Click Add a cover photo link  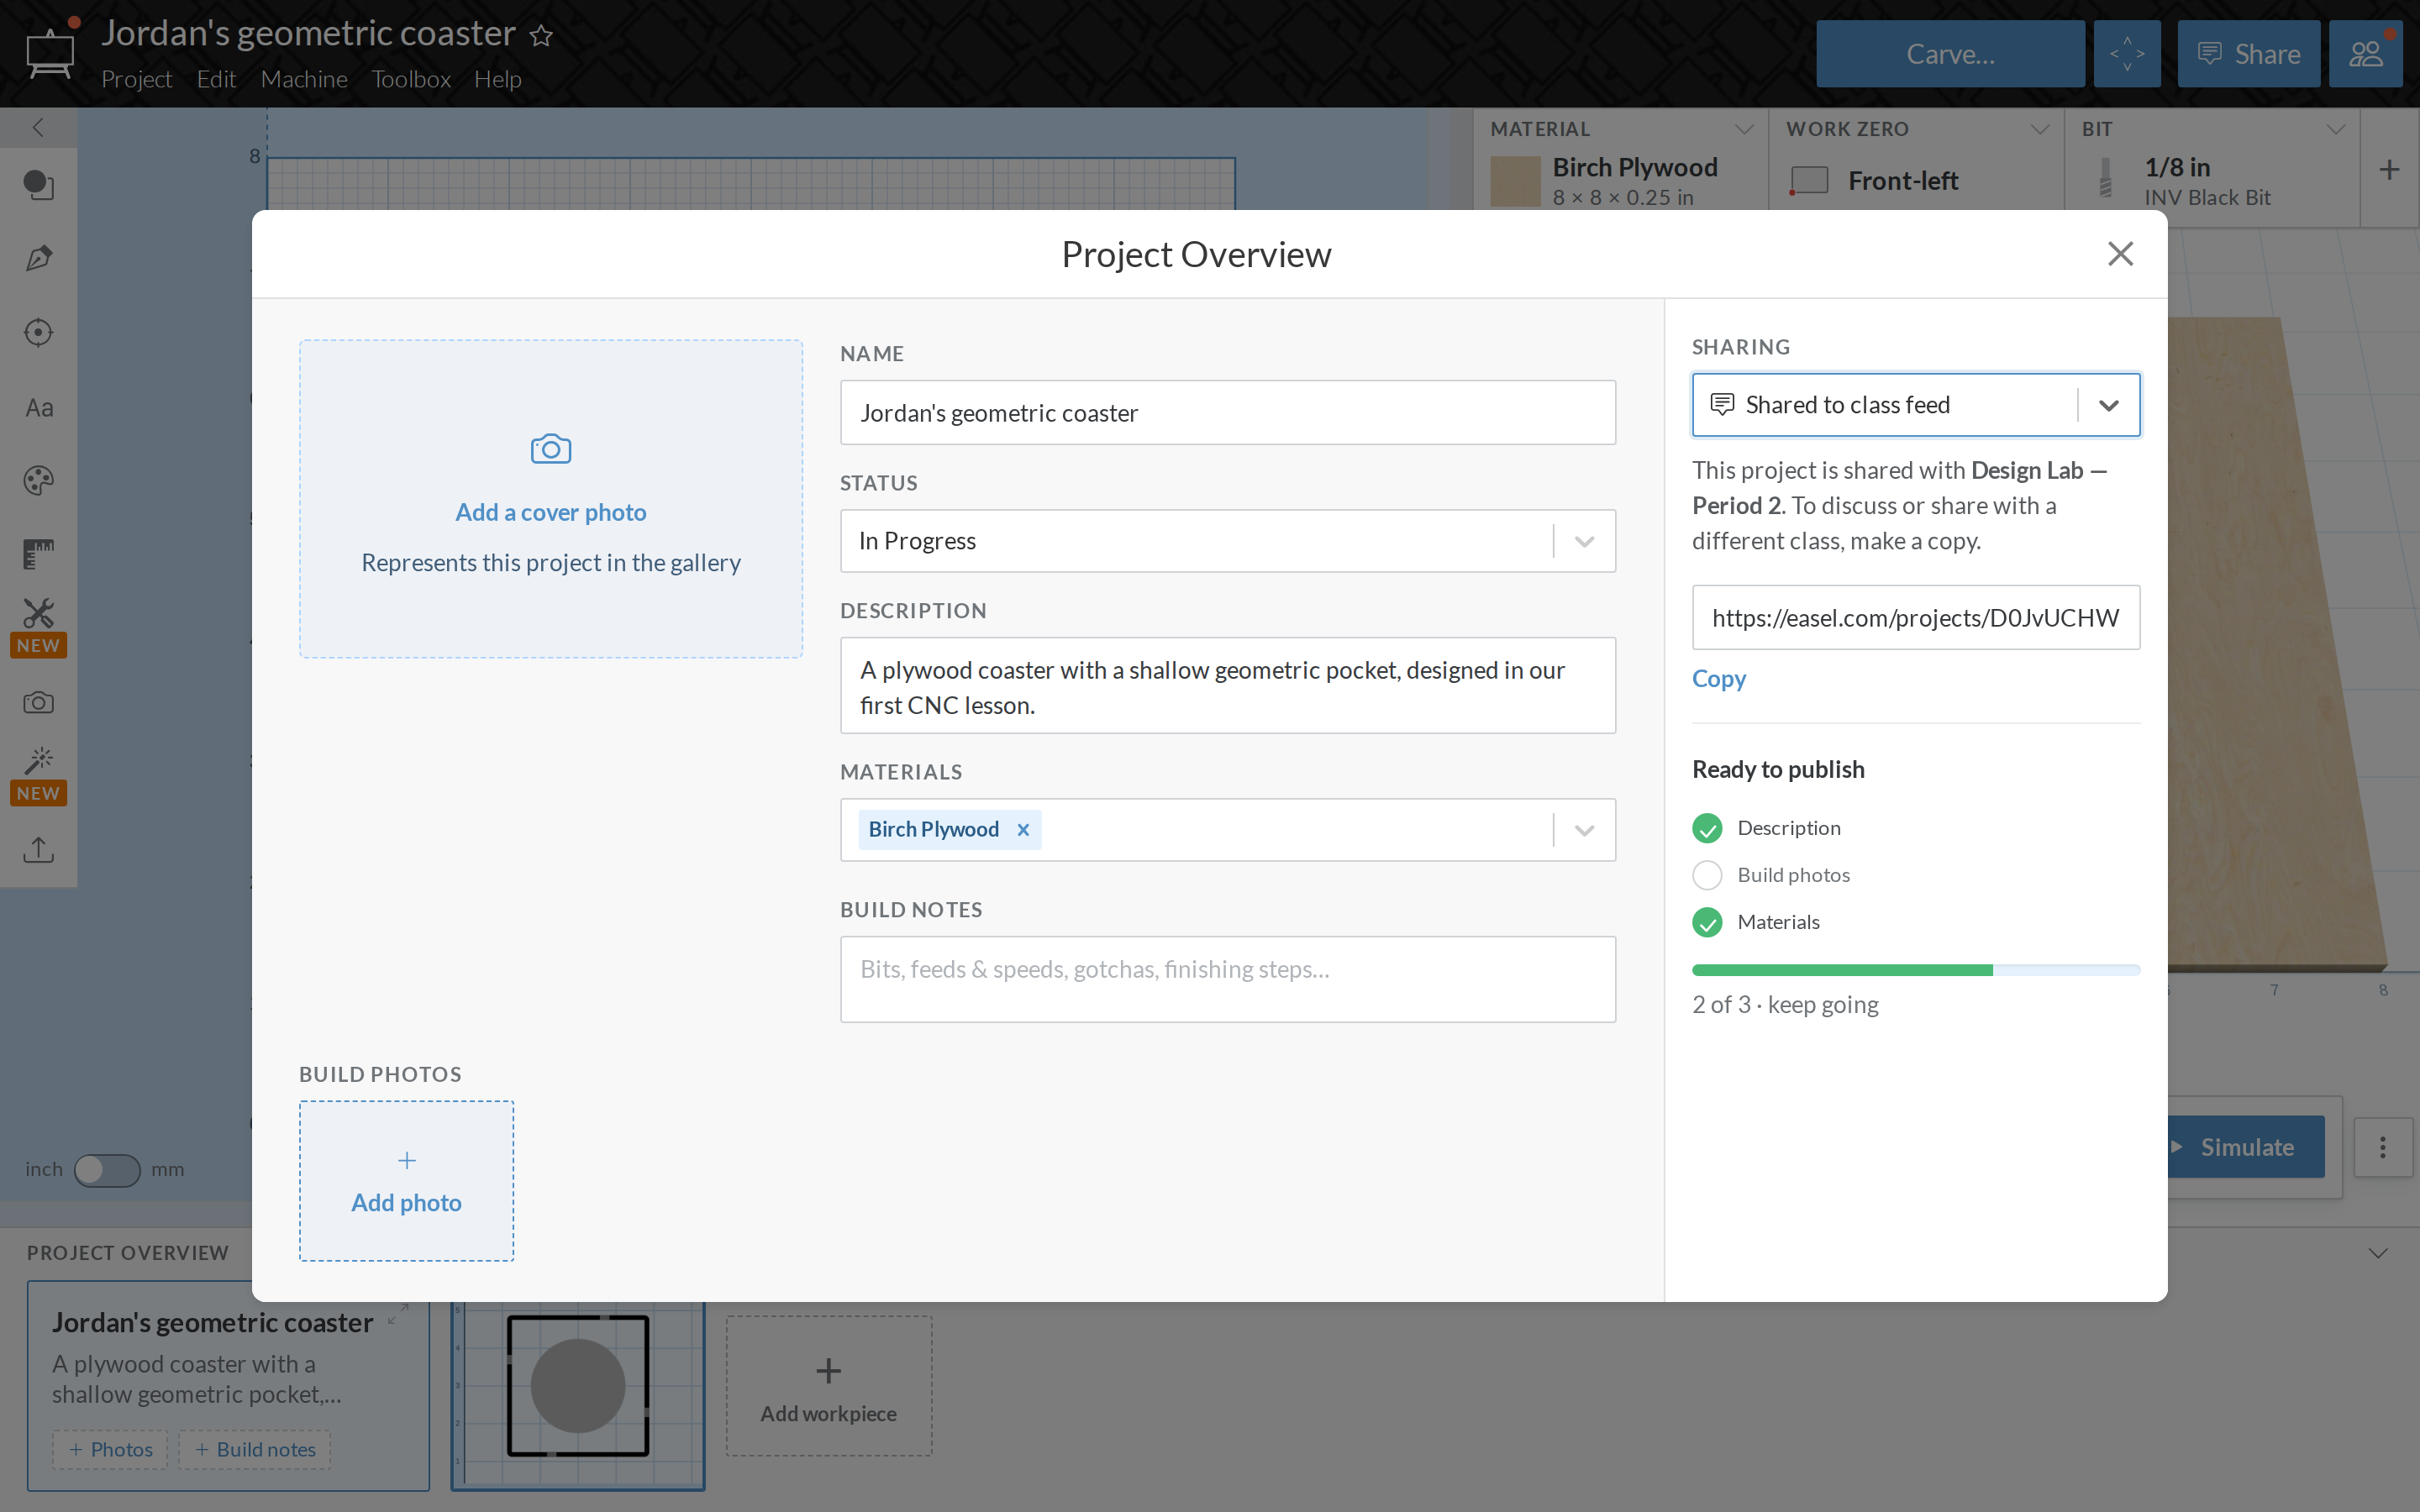point(551,512)
